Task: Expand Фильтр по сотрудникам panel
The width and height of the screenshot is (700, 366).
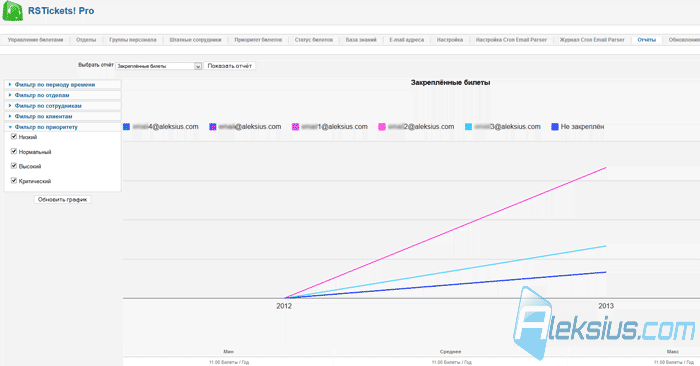Action: [x=62, y=106]
